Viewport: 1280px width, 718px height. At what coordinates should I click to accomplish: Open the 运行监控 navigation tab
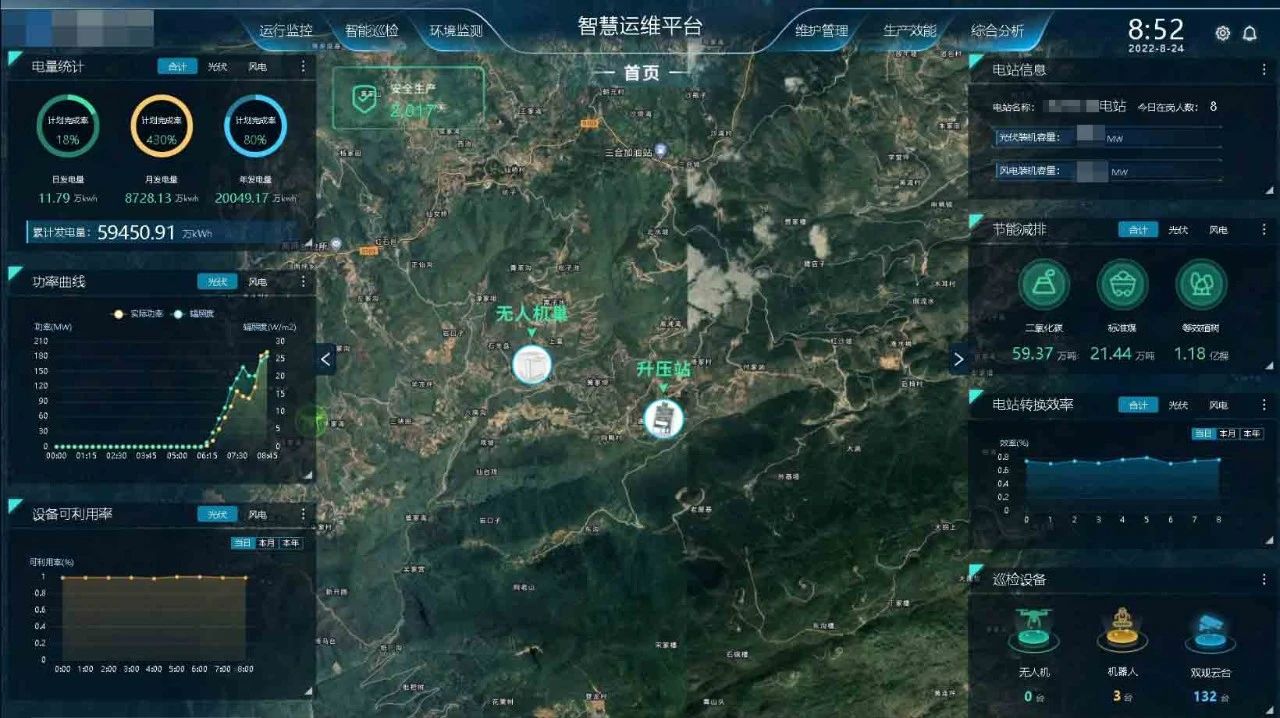(287, 31)
